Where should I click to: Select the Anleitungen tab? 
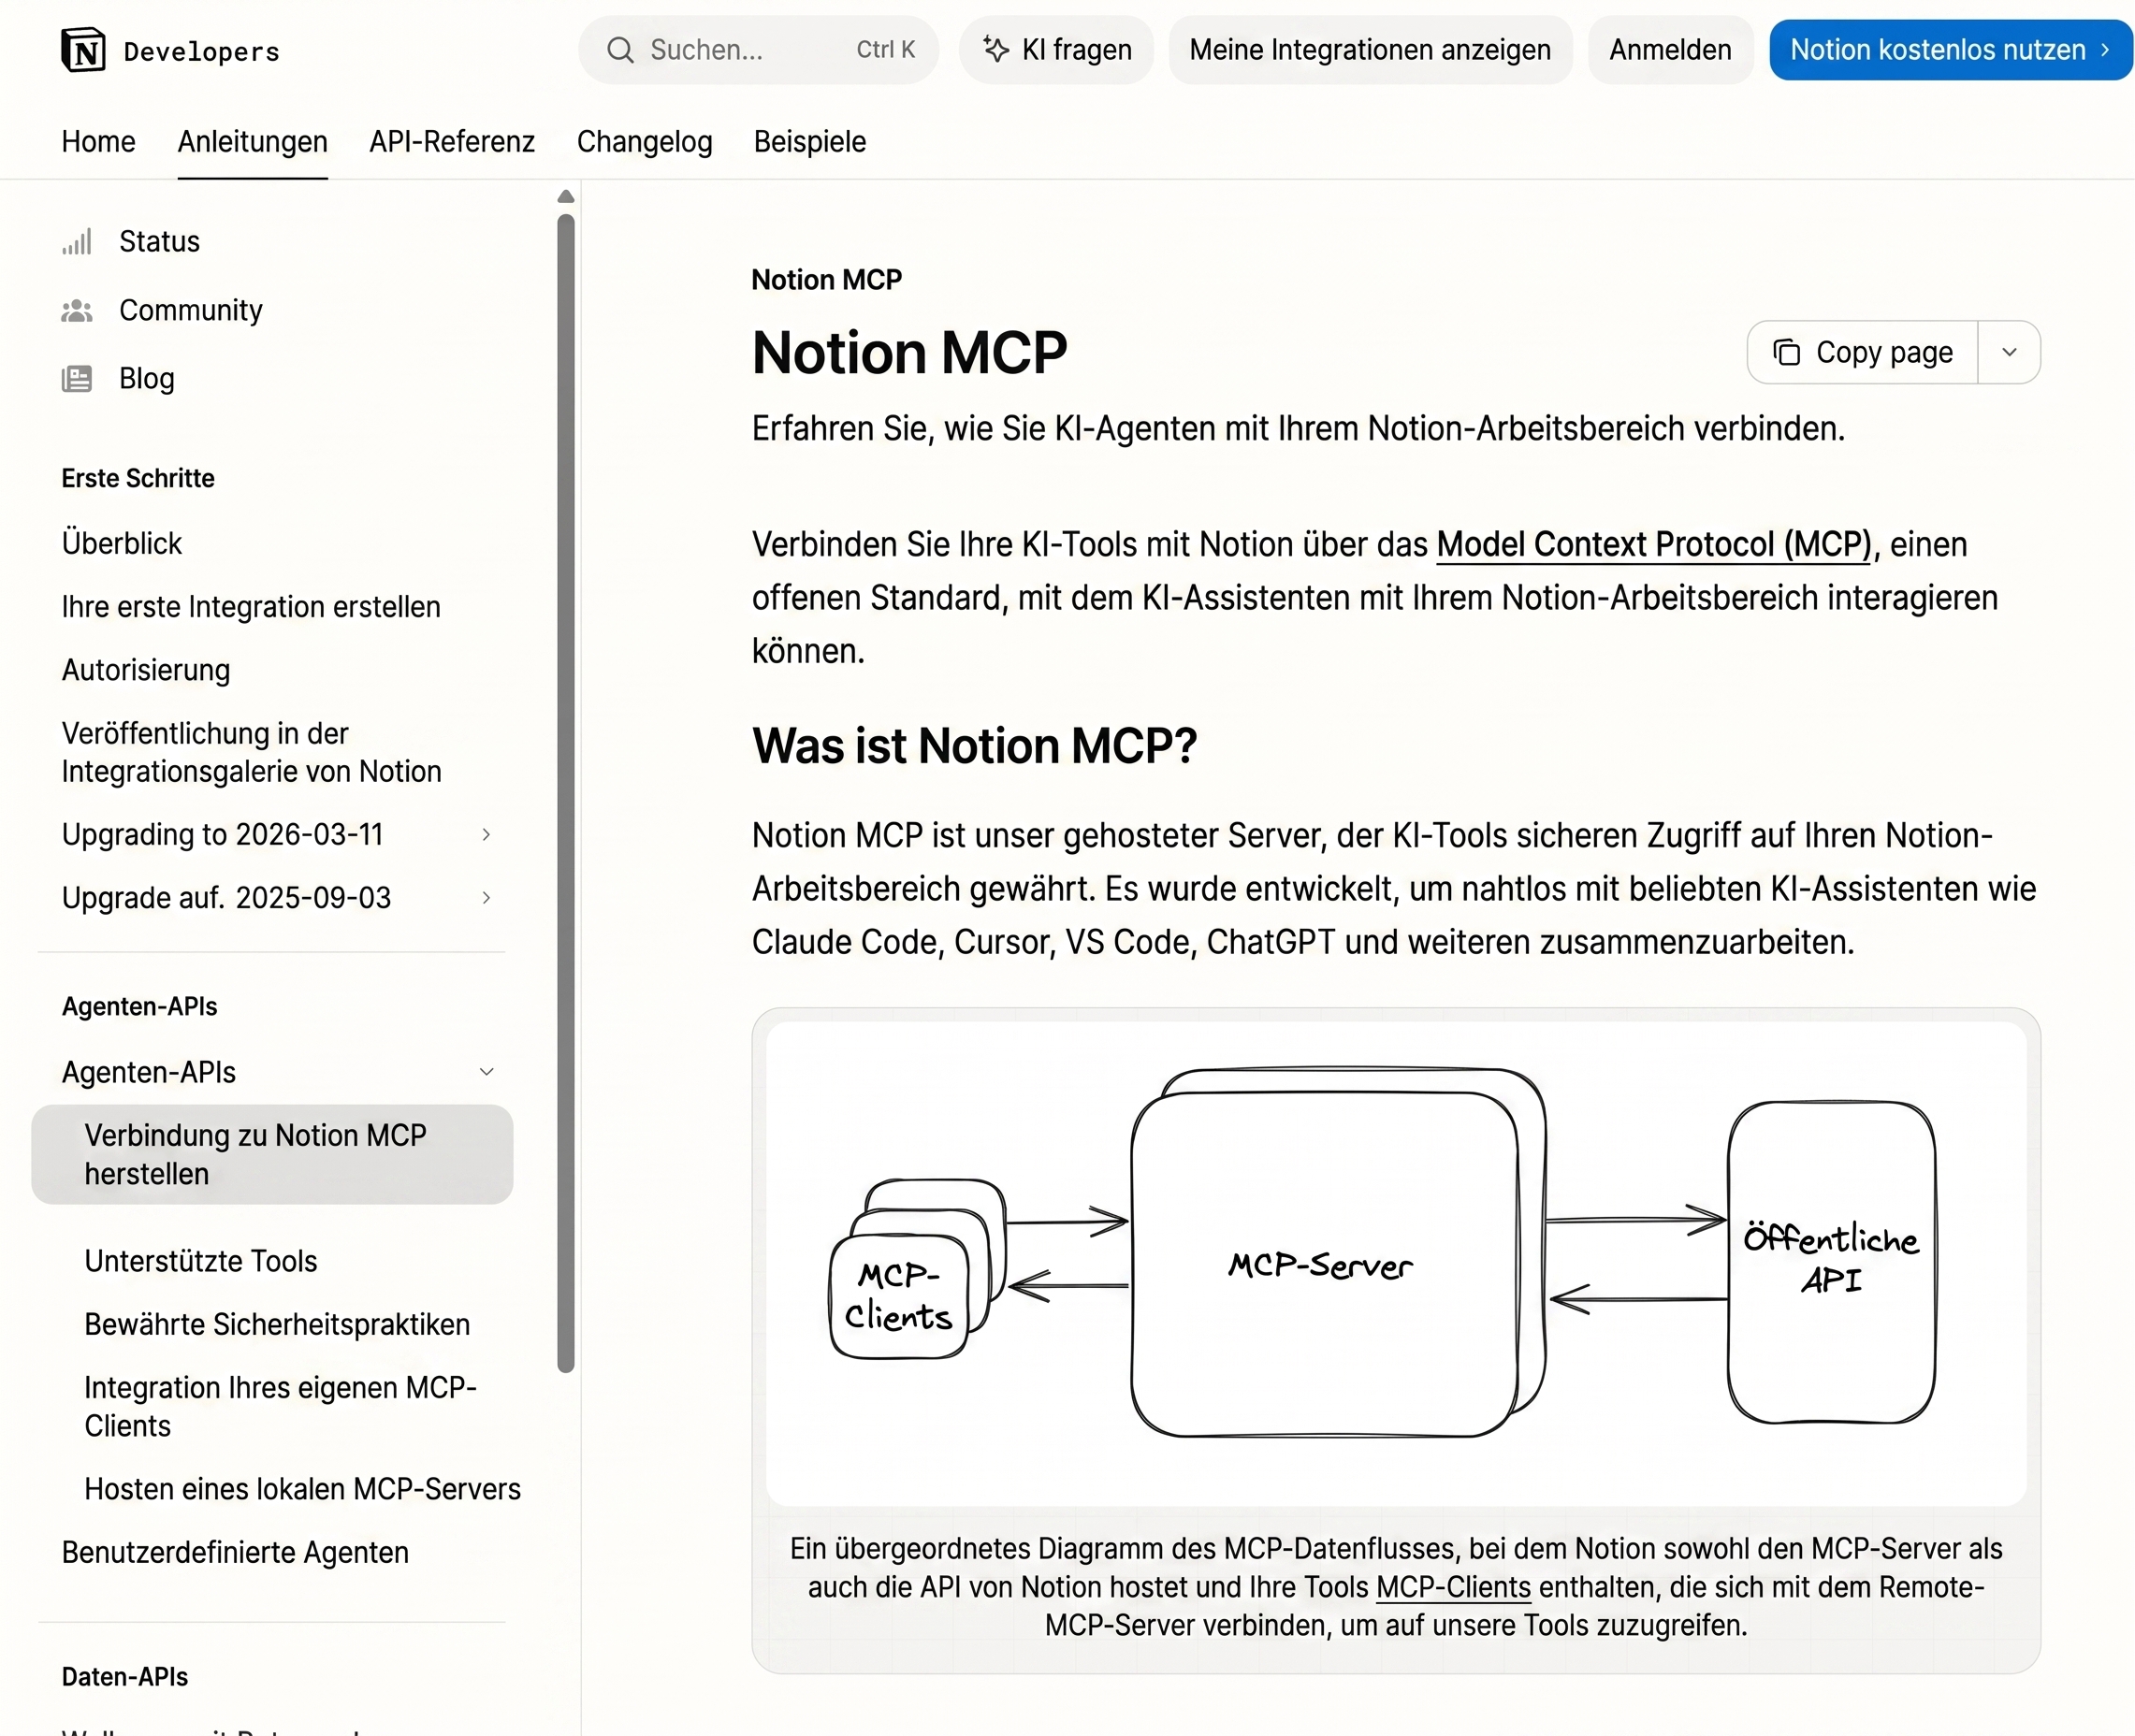252,141
